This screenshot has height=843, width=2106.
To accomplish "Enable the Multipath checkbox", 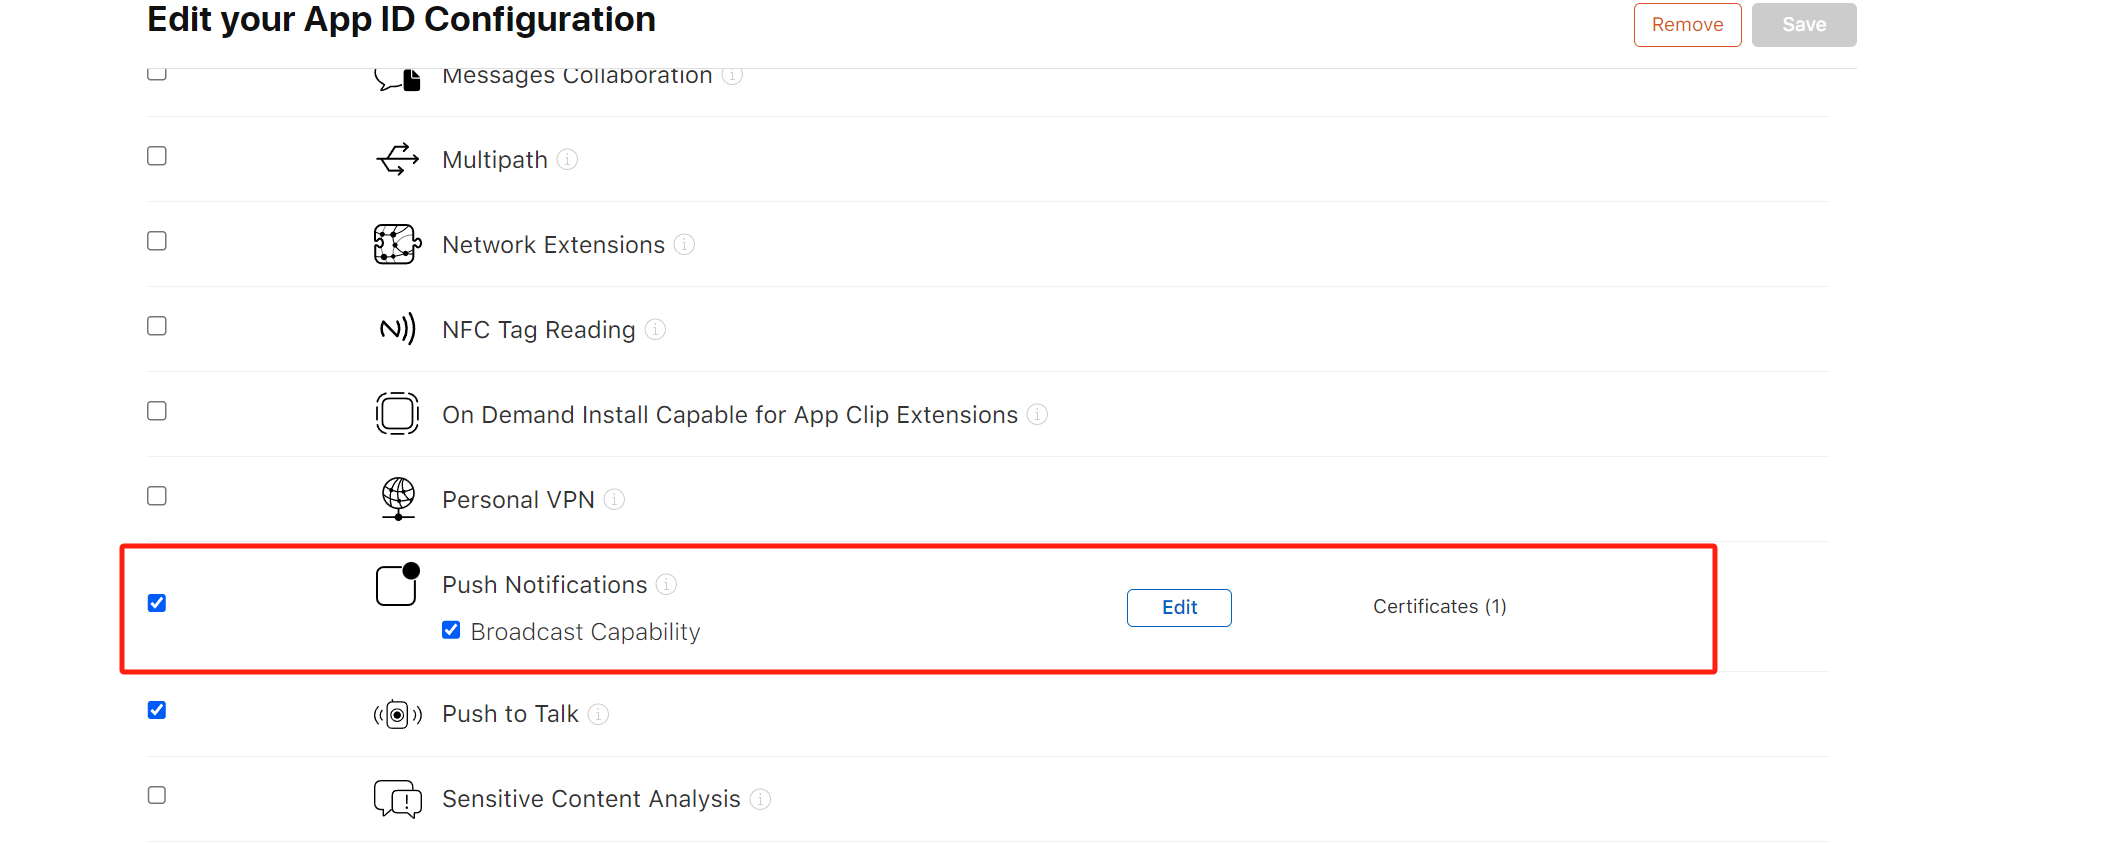I will pyautogui.click(x=157, y=156).
